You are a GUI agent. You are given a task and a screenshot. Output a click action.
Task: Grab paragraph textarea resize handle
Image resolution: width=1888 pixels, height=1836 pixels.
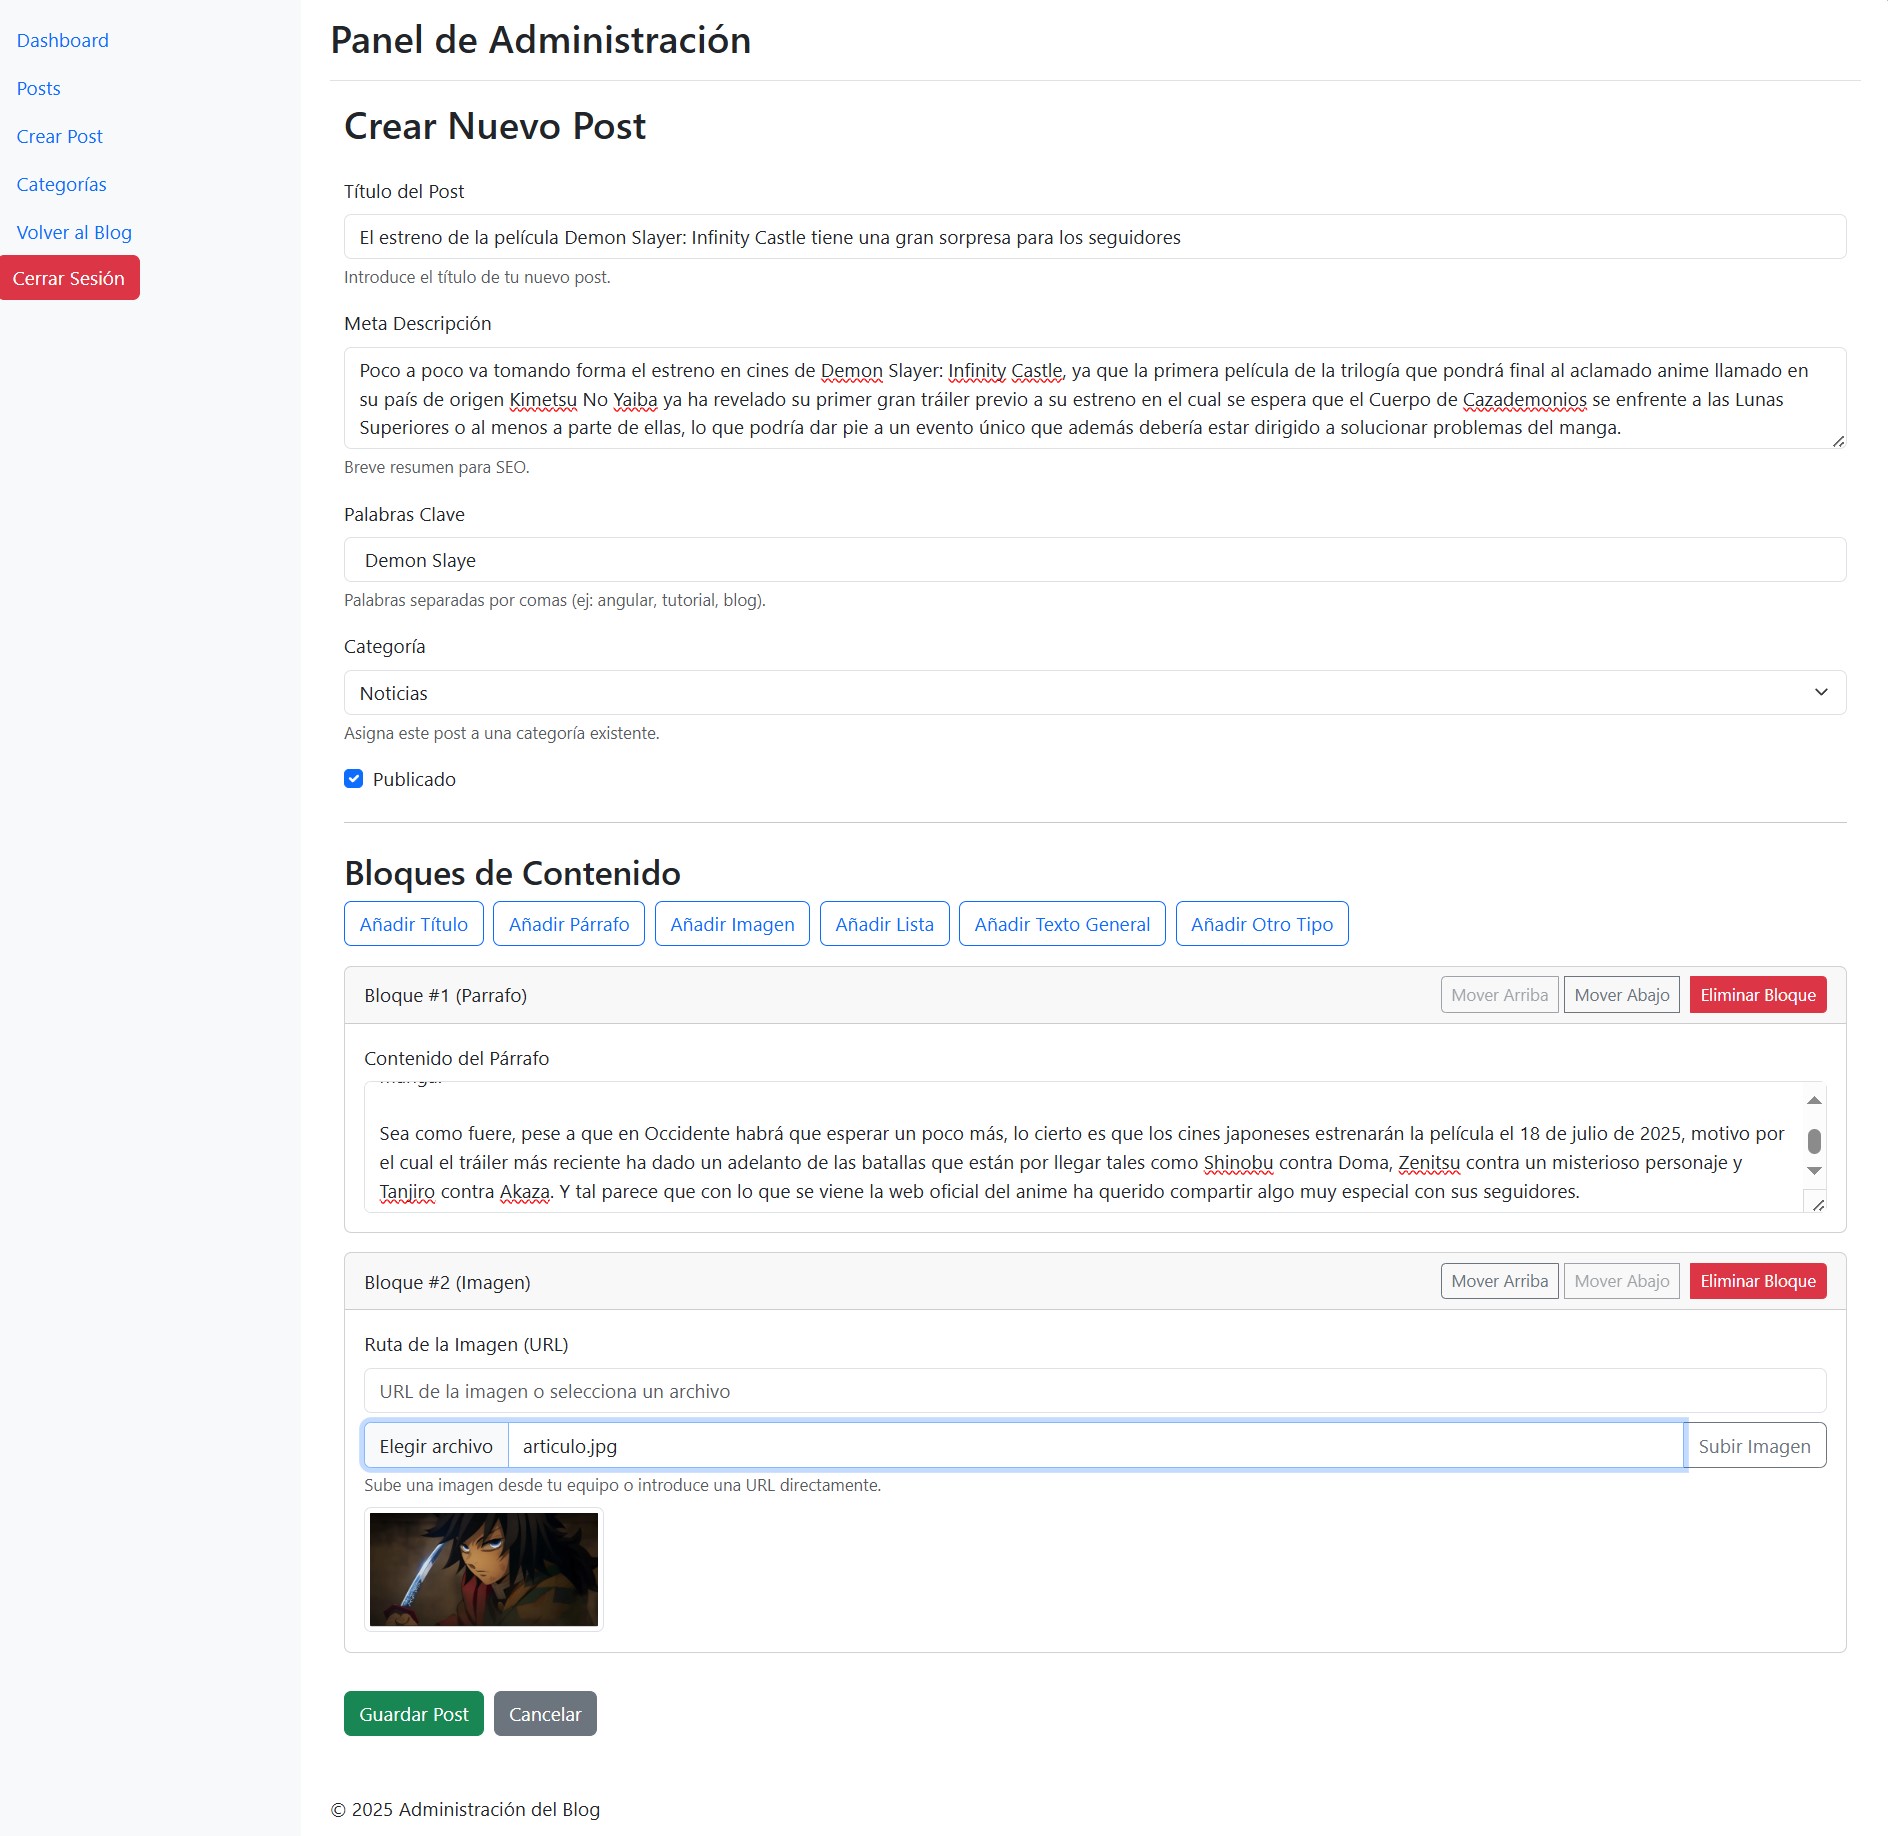pos(1818,1205)
